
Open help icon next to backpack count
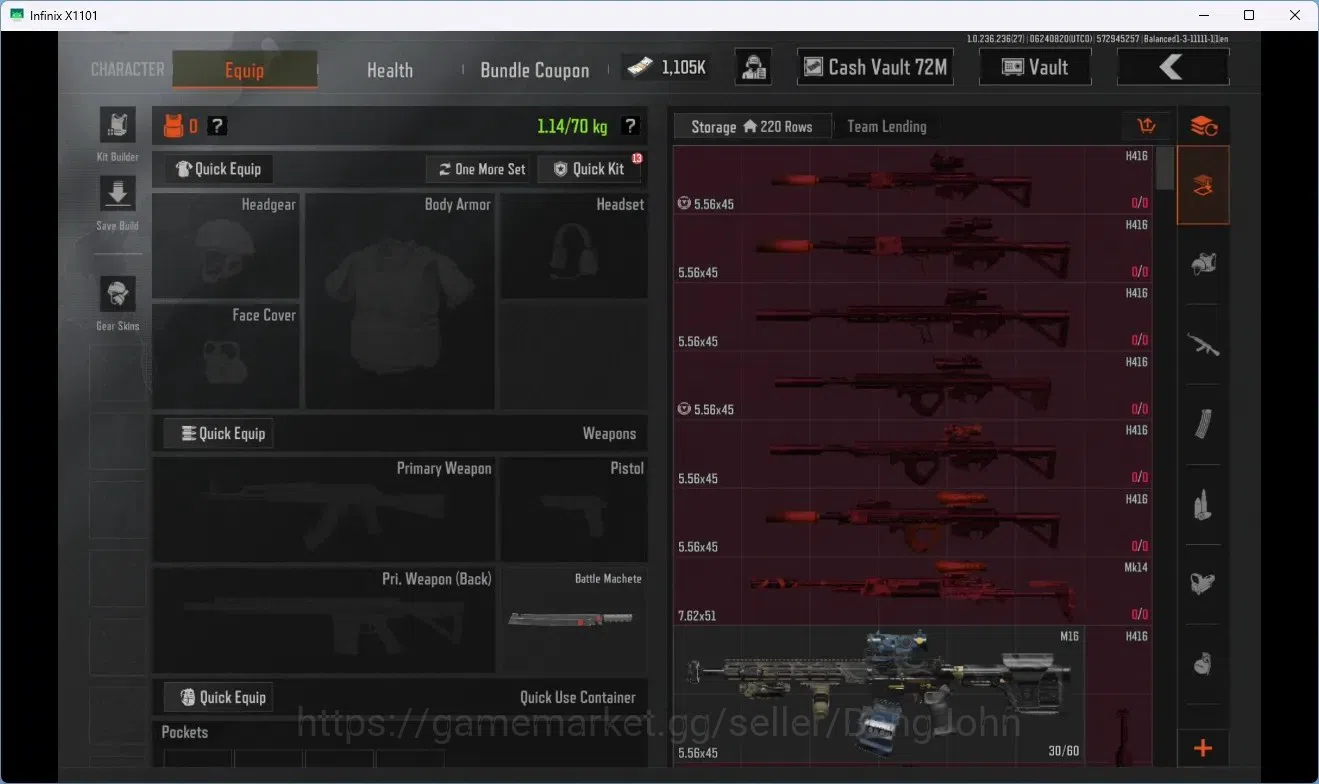point(217,126)
